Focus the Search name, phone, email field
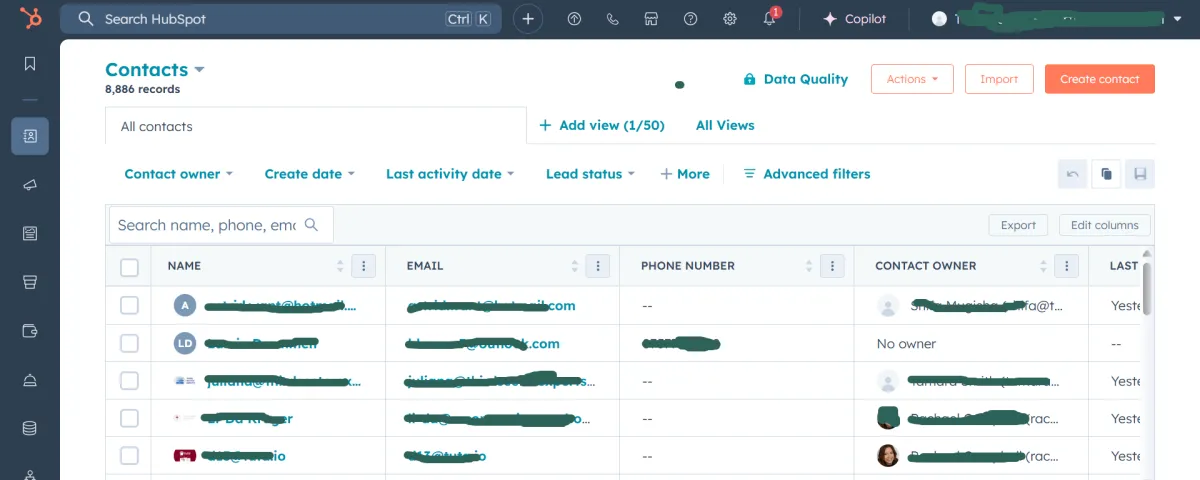Image resolution: width=1200 pixels, height=480 pixels. 221,225
